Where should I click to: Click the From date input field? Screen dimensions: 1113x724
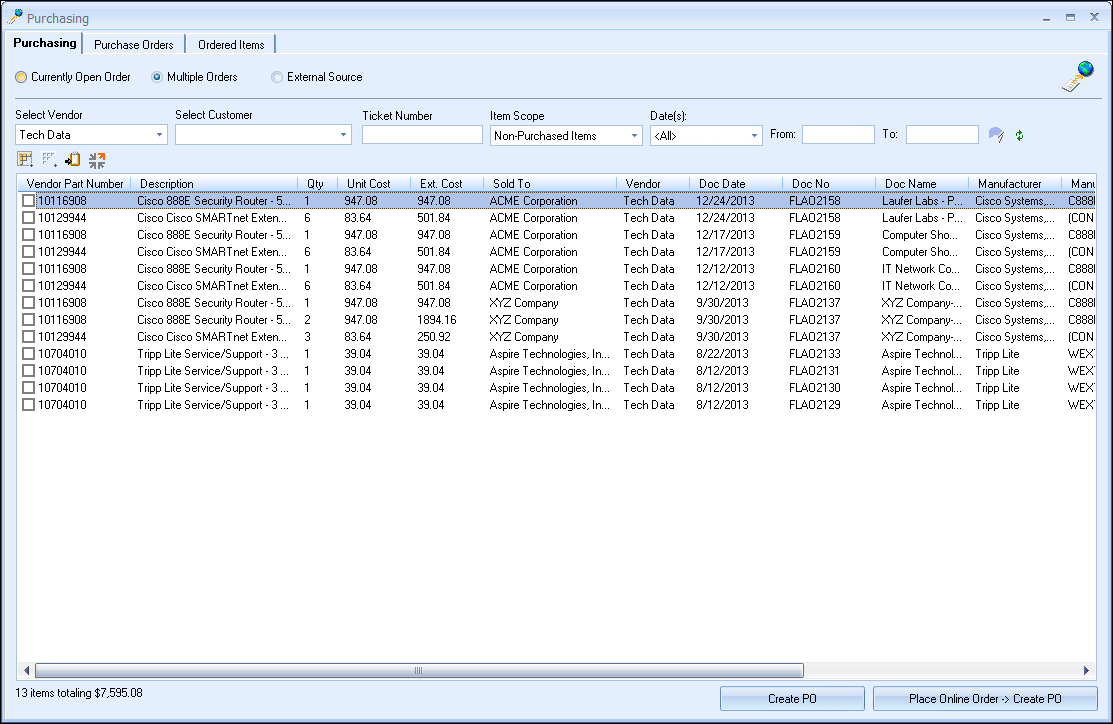click(838, 135)
